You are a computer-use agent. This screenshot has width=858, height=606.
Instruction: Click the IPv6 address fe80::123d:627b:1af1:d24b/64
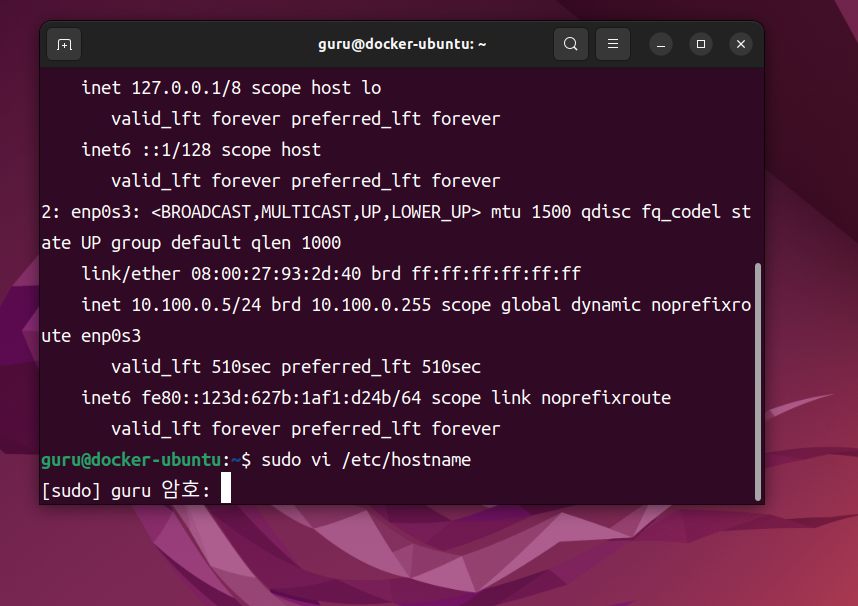tap(281, 397)
